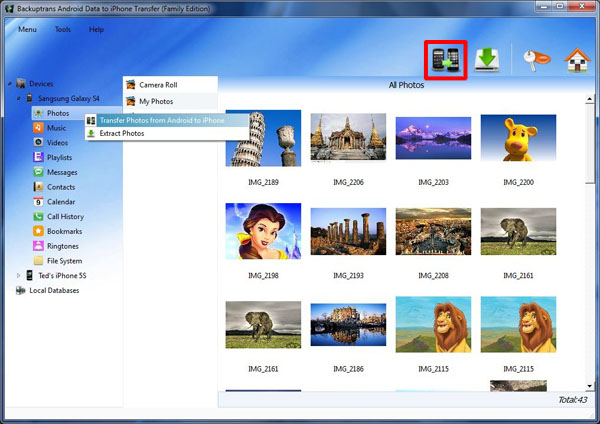Click the Local Databases icon
The image size is (600, 424).
[x=21, y=290]
